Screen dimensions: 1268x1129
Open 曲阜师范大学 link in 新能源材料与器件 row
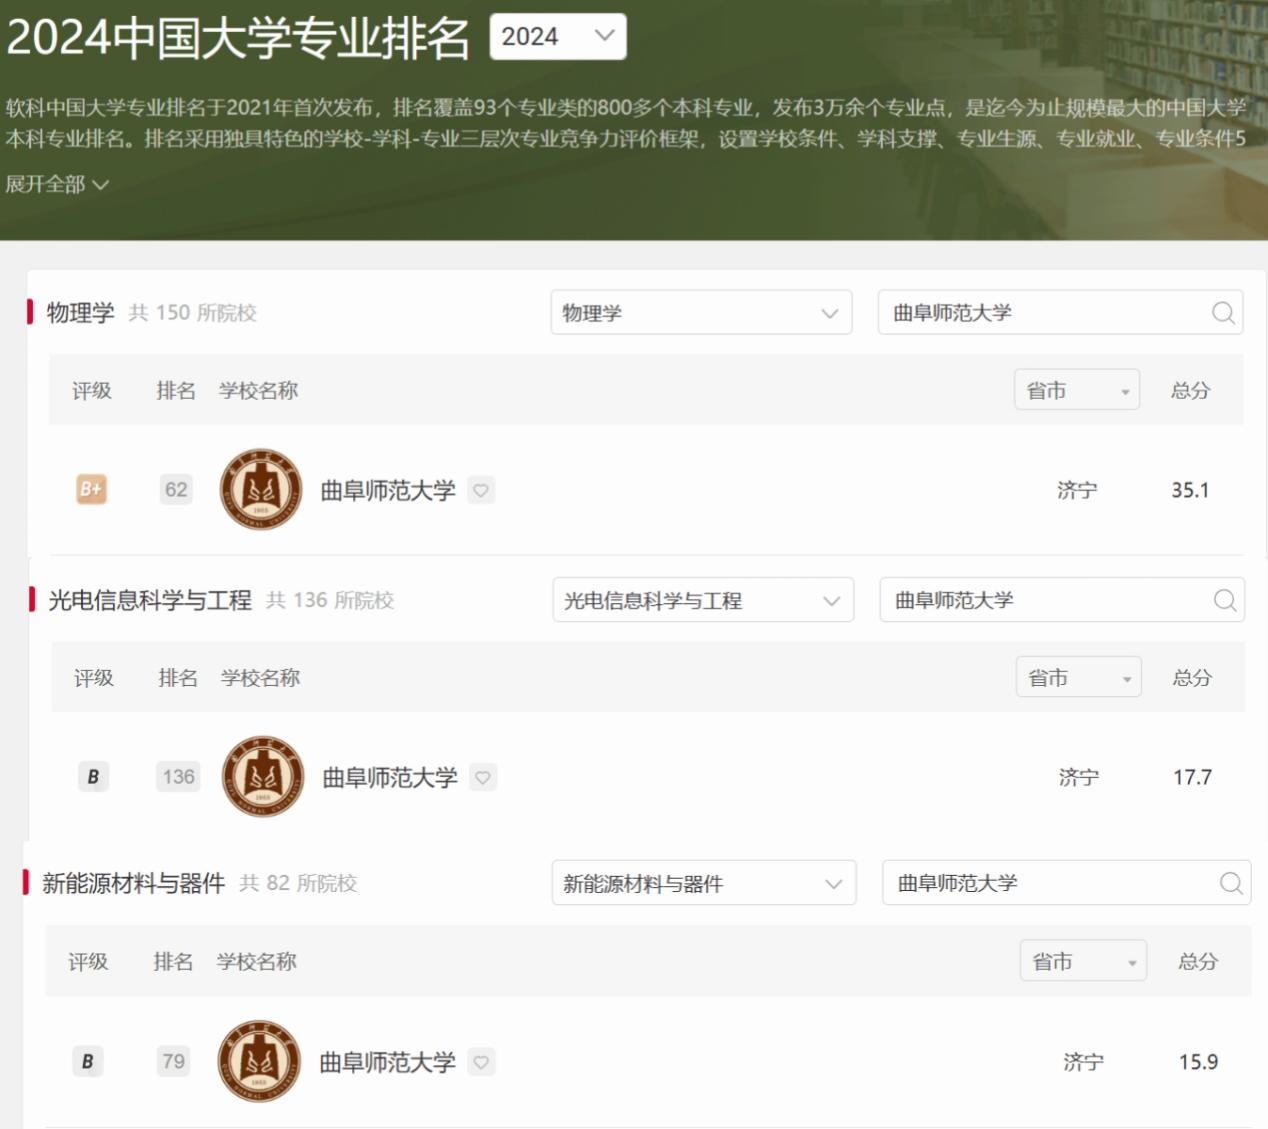[x=386, y=1062]
